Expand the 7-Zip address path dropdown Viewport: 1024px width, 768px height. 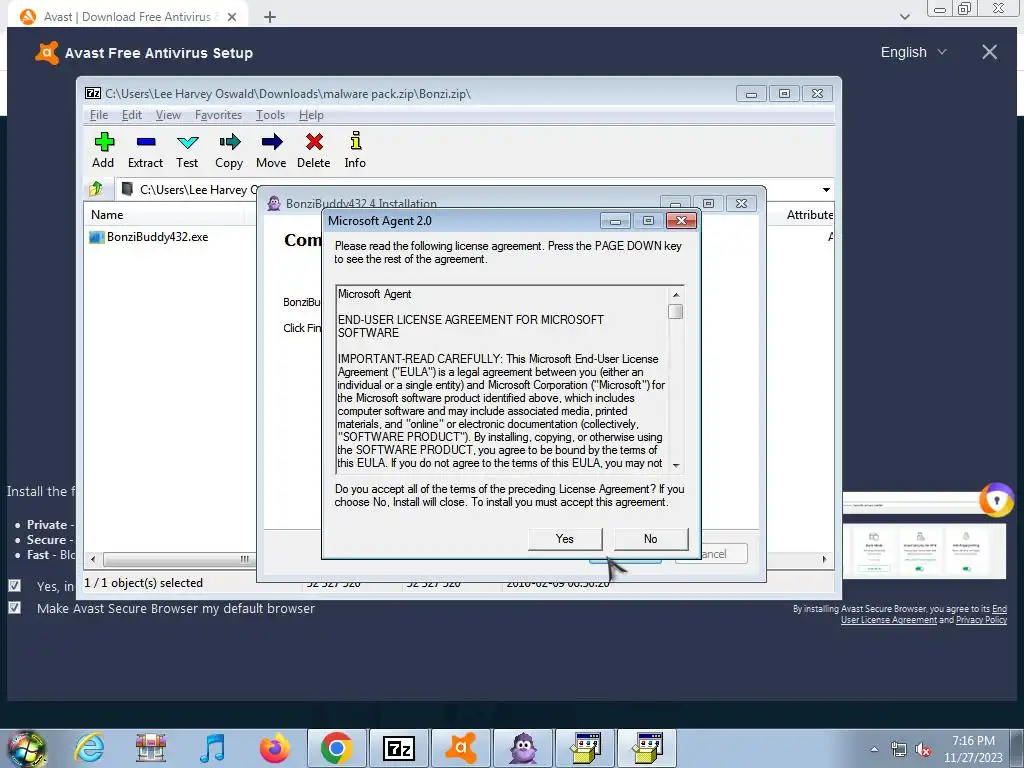point(826,189)
